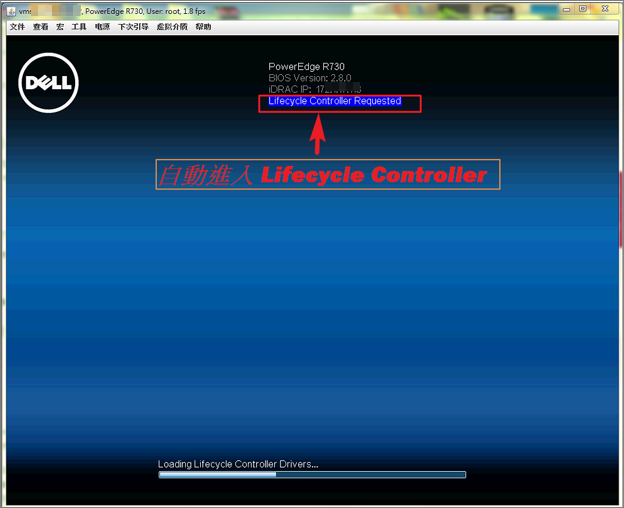The image size is (624, 508).
Task: Click the driver loading progress bar
Action: [x=312, y=475]
